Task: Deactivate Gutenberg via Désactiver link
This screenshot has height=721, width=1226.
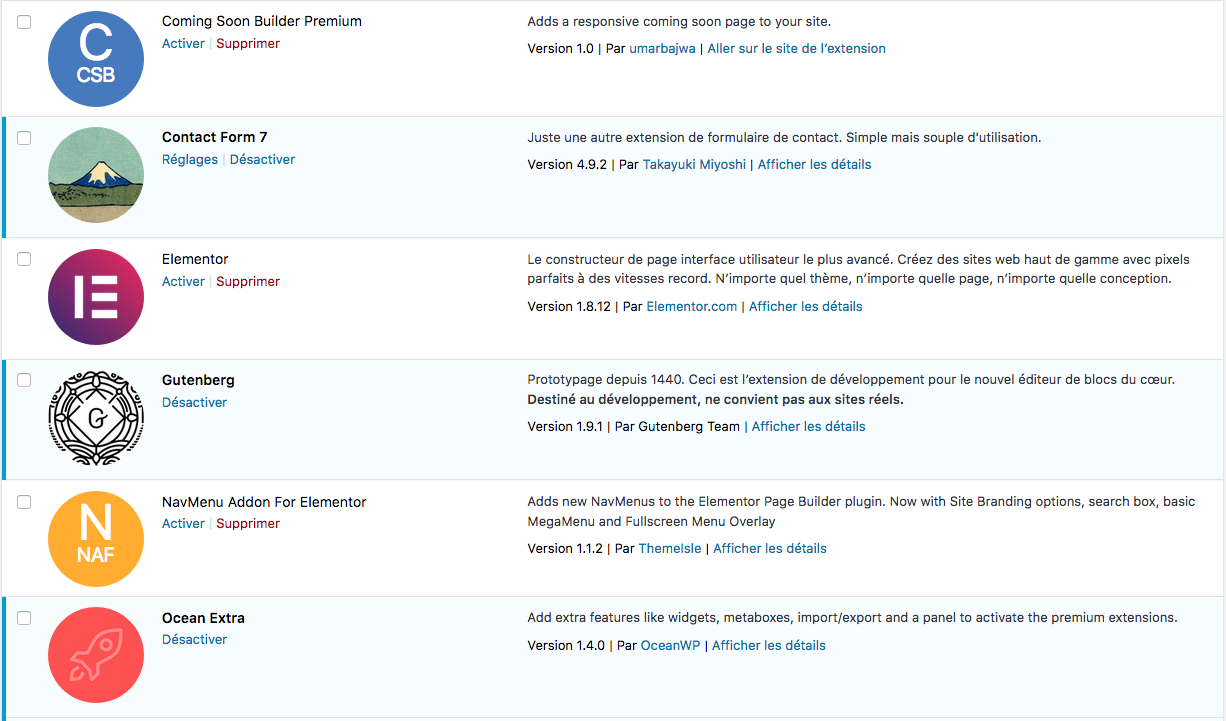Action: (x=194, y=402)
